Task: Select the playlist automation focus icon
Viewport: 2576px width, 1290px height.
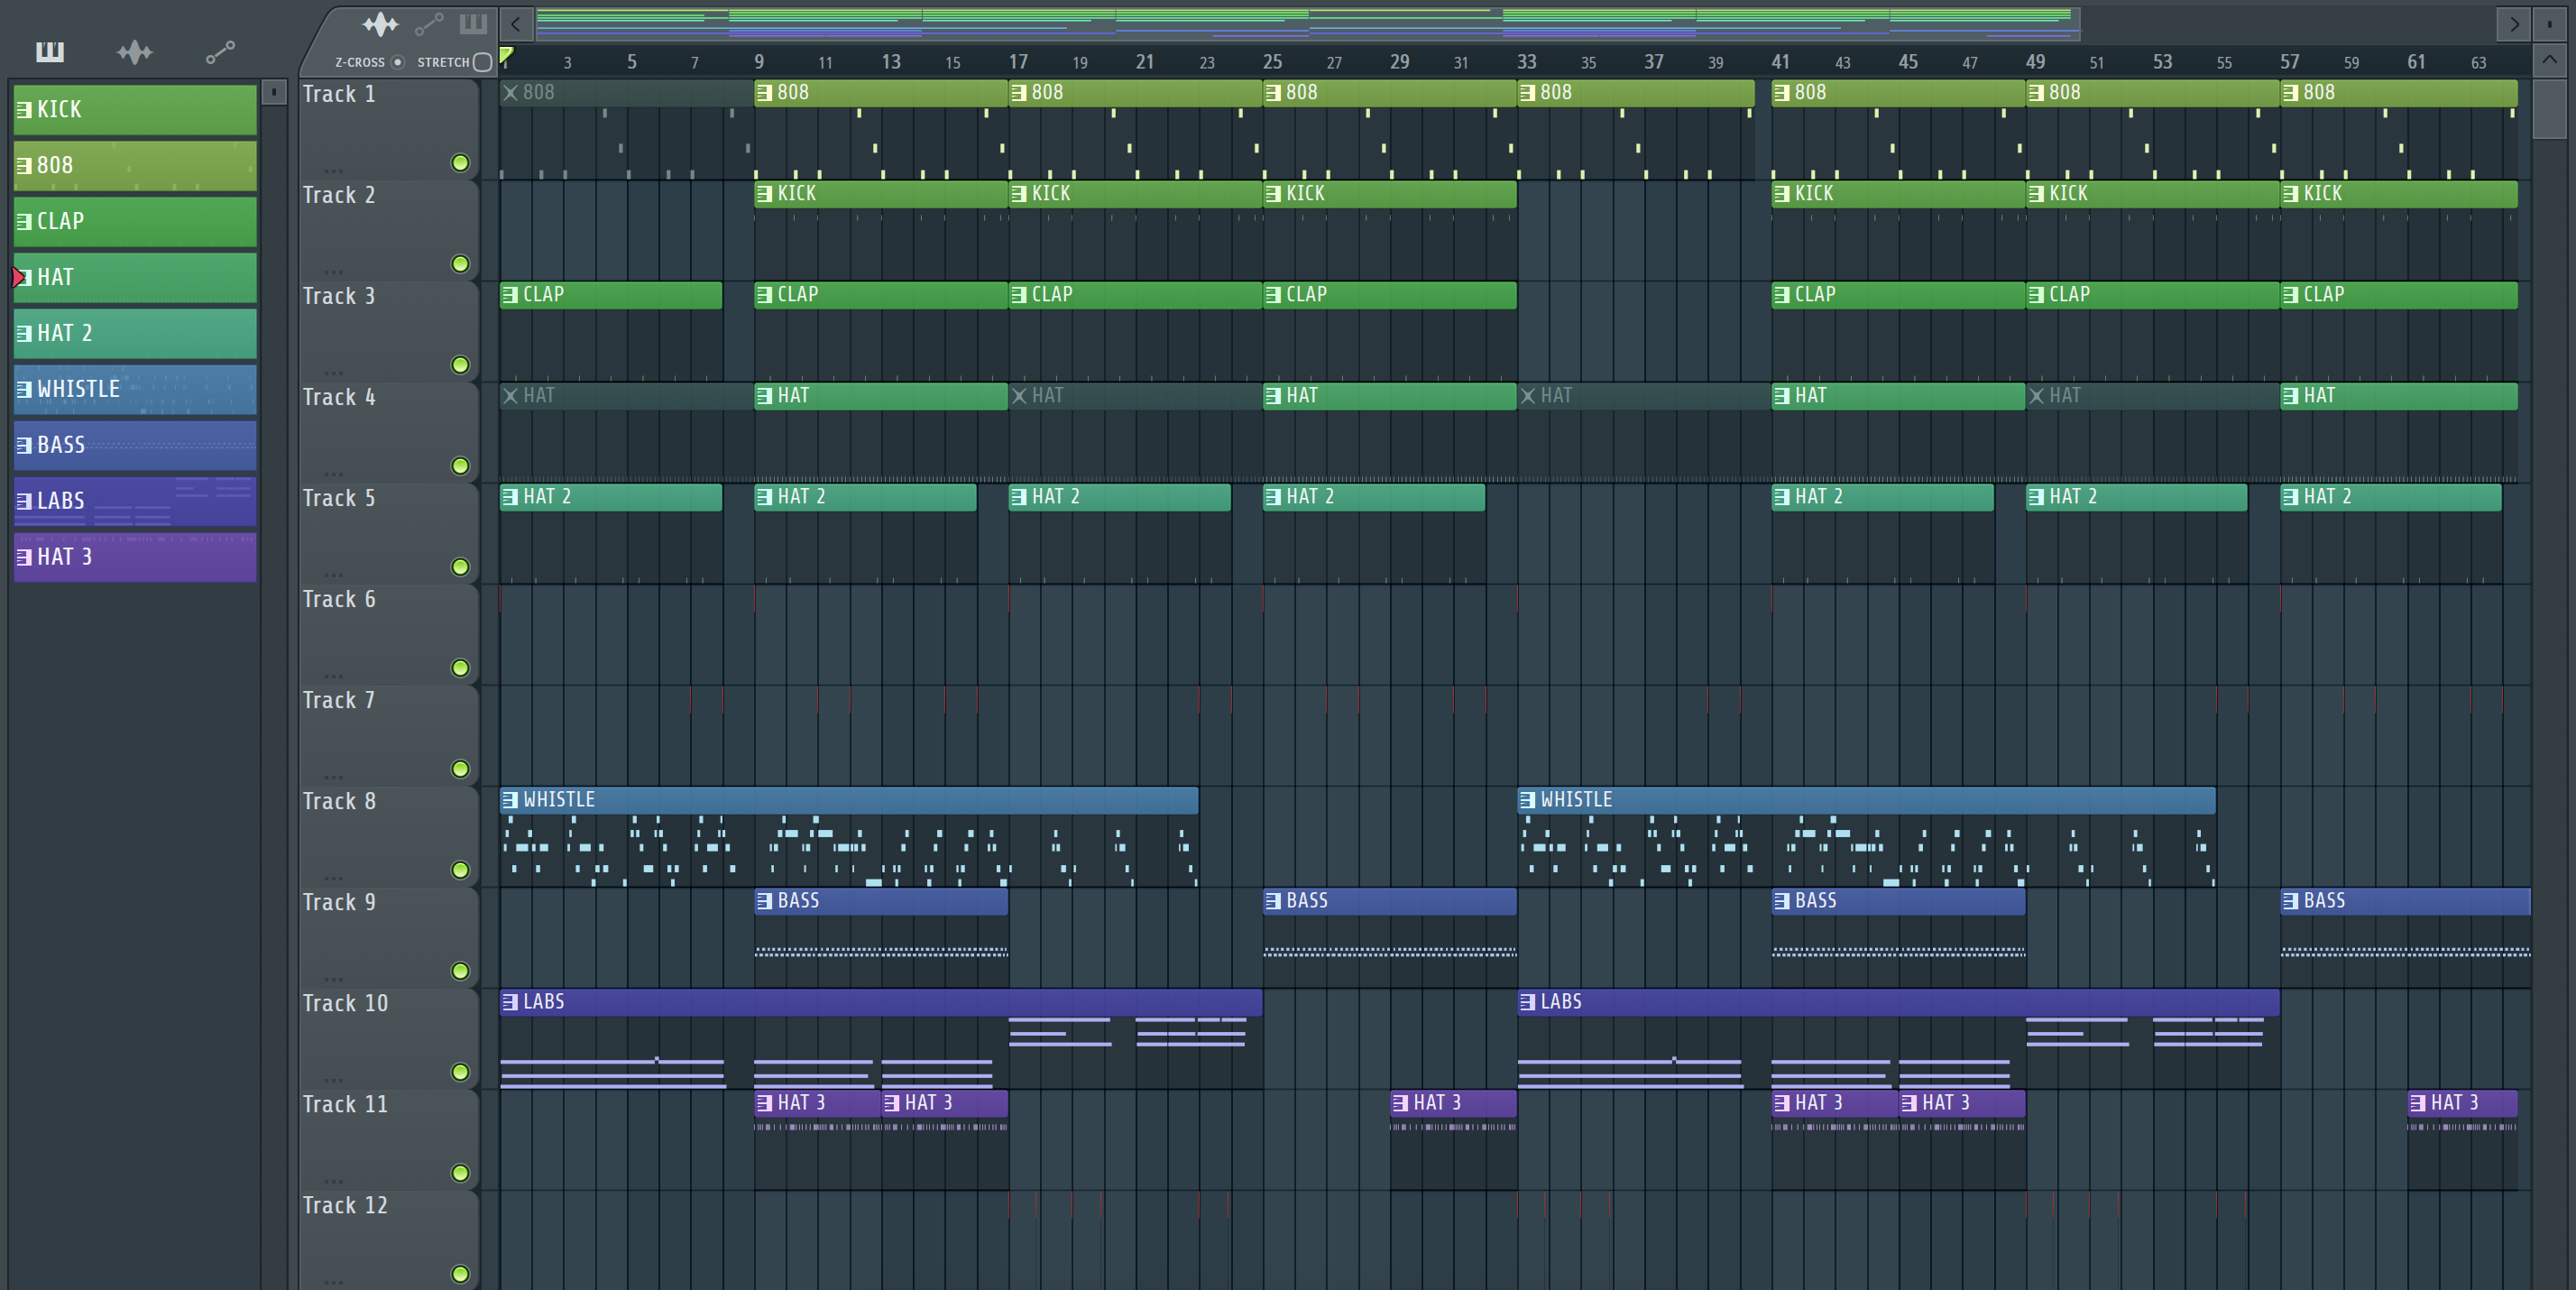Action: 429,24
